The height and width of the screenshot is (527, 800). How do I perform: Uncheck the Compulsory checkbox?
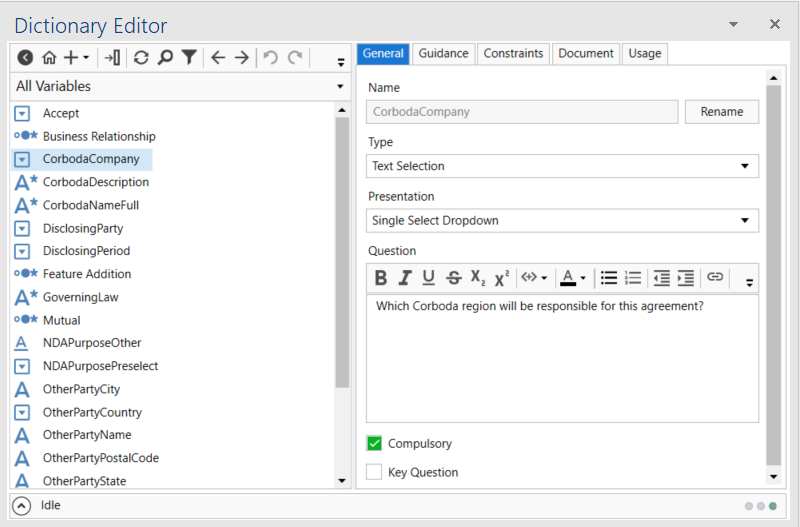[x=375, y=443]
